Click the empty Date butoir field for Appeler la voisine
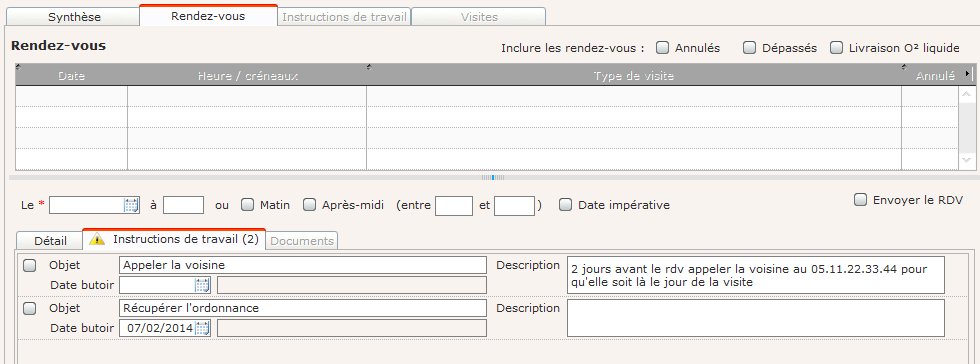 (x=158, y=285)
